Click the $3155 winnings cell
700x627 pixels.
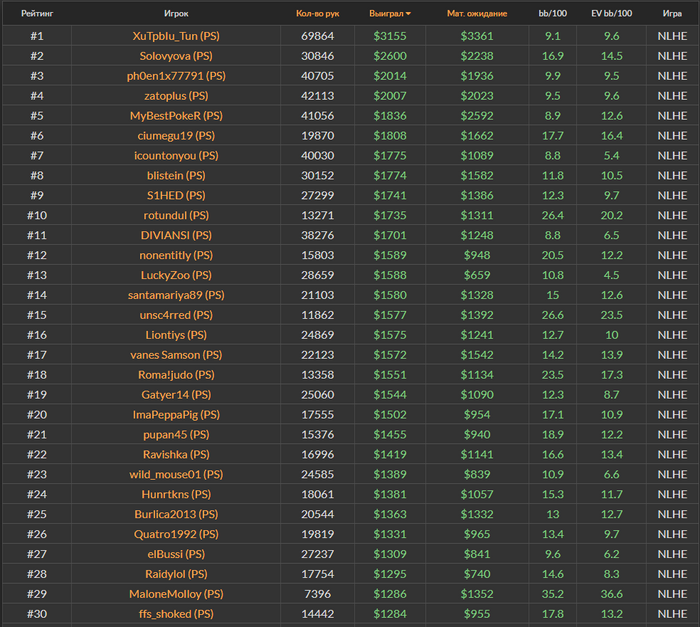390,36
